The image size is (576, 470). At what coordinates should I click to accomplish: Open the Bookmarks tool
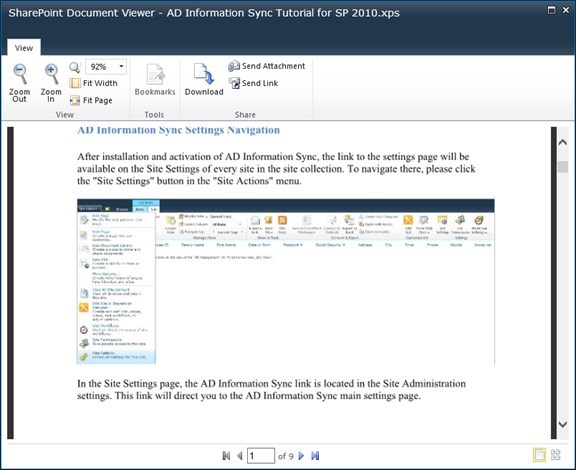[x=155, y=80]
